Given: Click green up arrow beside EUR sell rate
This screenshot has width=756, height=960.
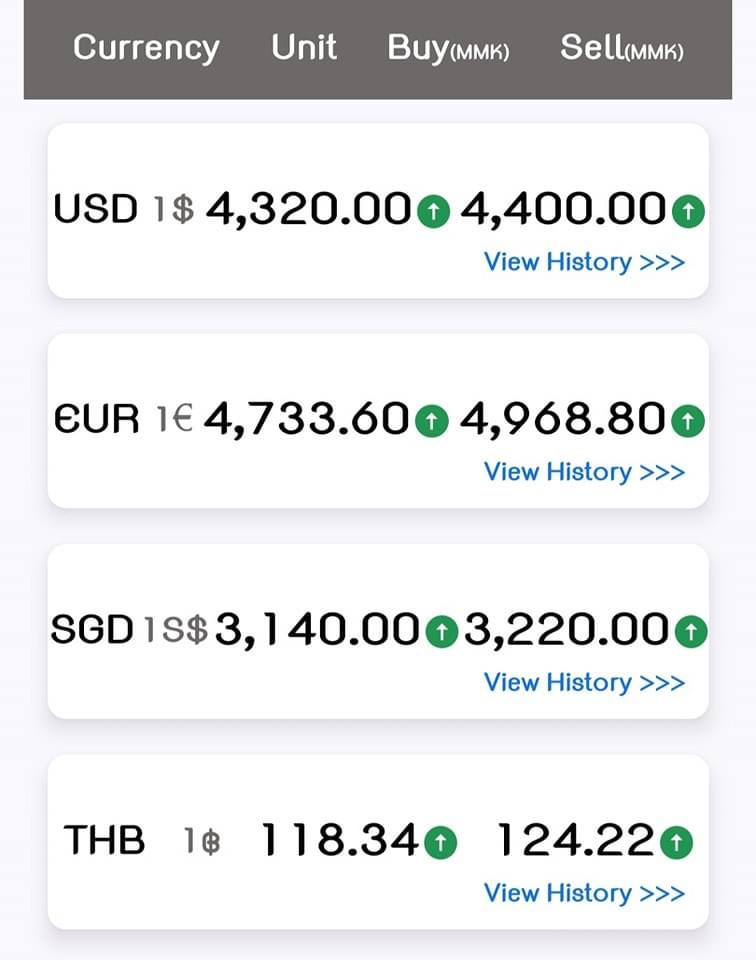Looking at the screenshot, I should [687, 421].
